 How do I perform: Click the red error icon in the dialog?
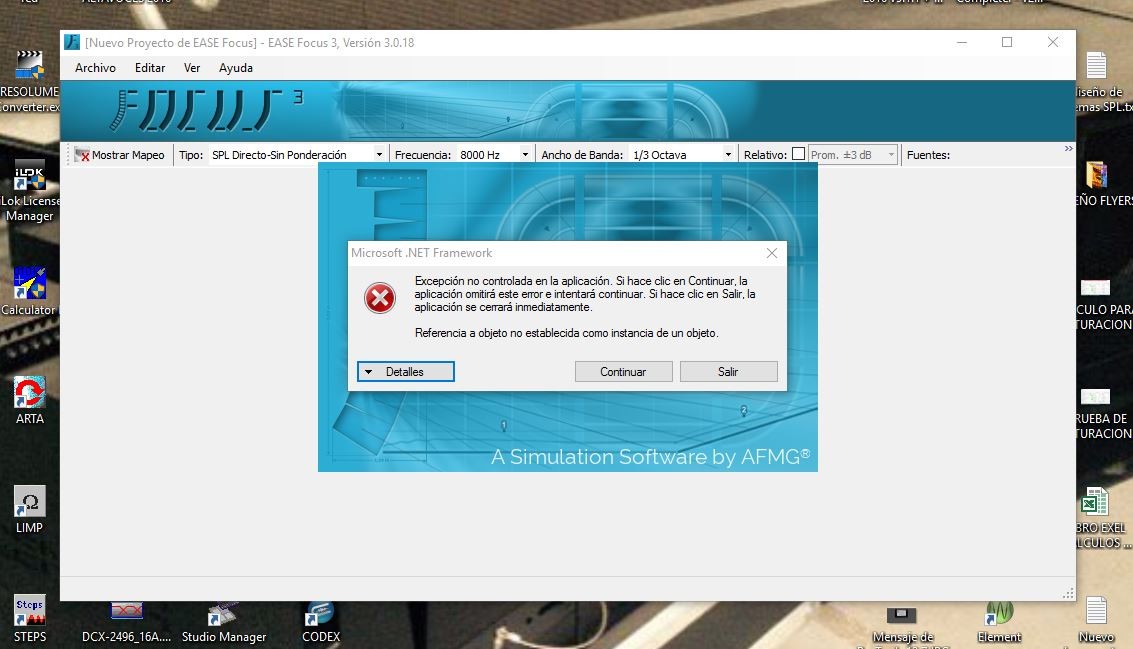(x=379, y=298)
